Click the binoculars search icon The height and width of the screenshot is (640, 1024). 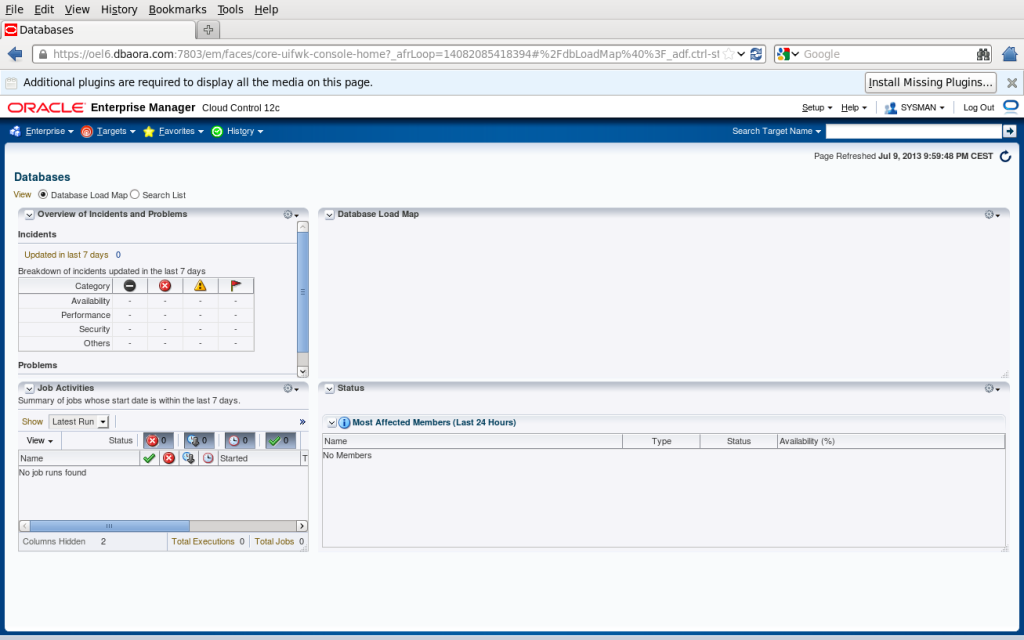tap(983, 54)
